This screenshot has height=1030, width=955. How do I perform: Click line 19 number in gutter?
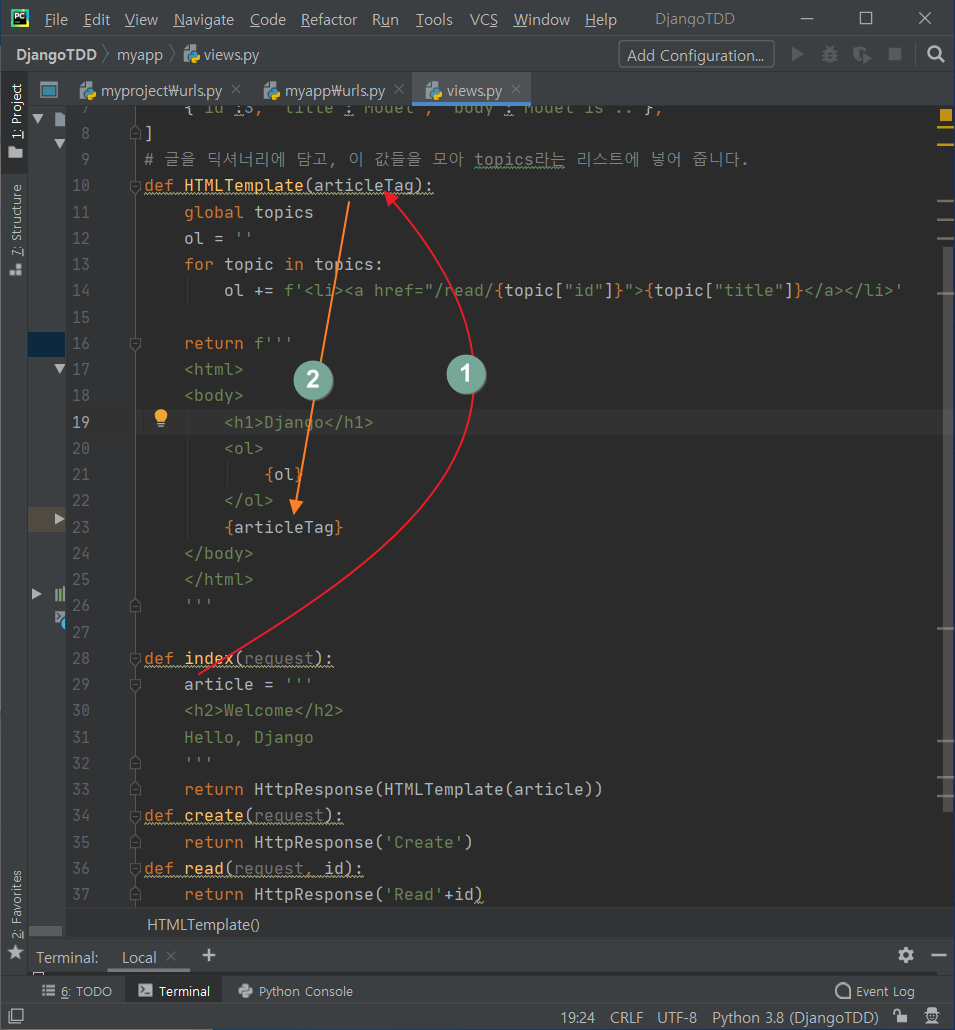(x=81, y=422)
